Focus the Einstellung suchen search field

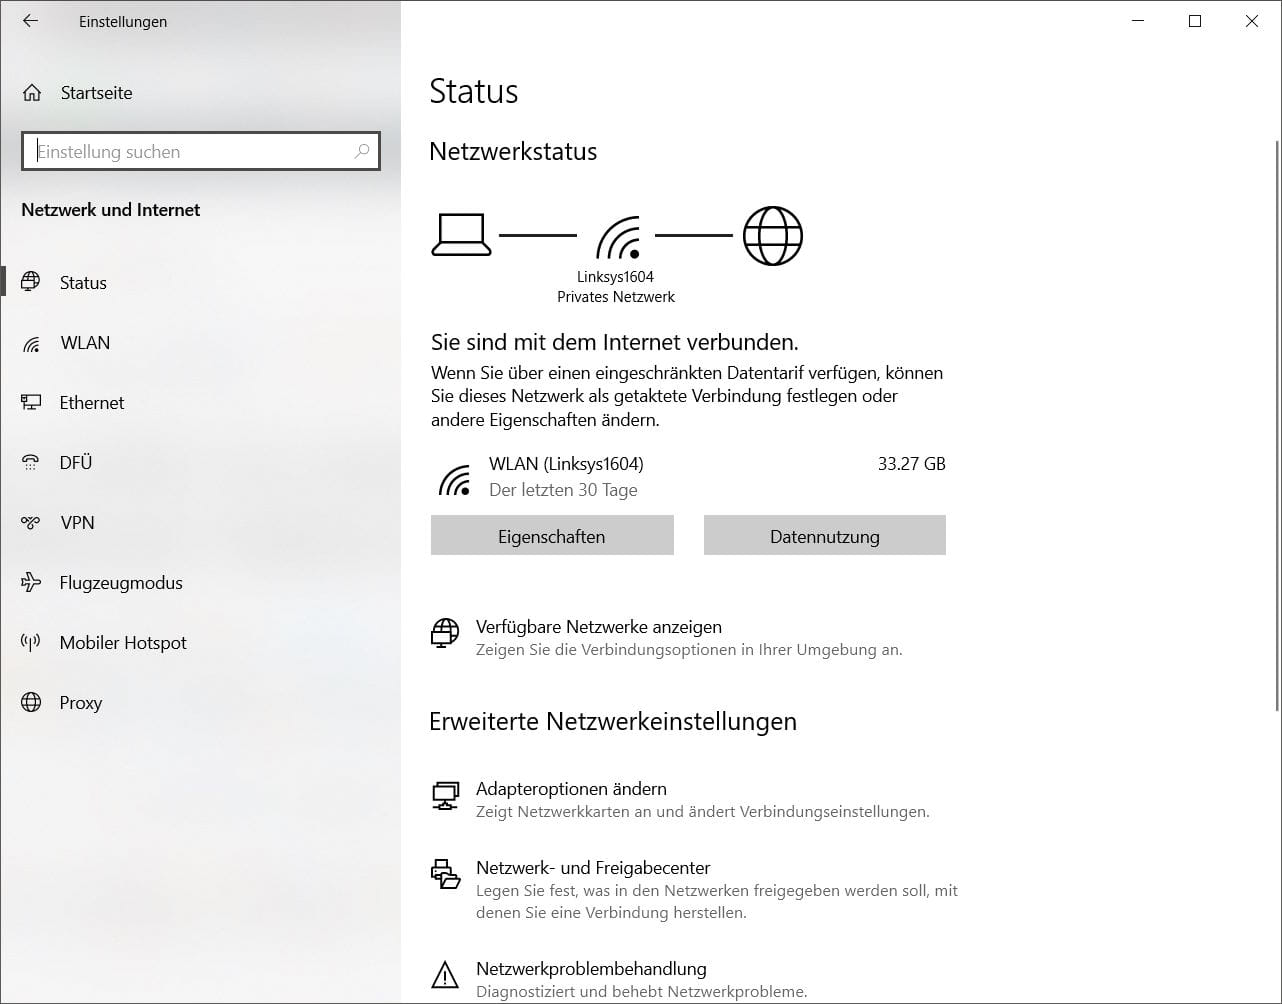coord(200,151)
